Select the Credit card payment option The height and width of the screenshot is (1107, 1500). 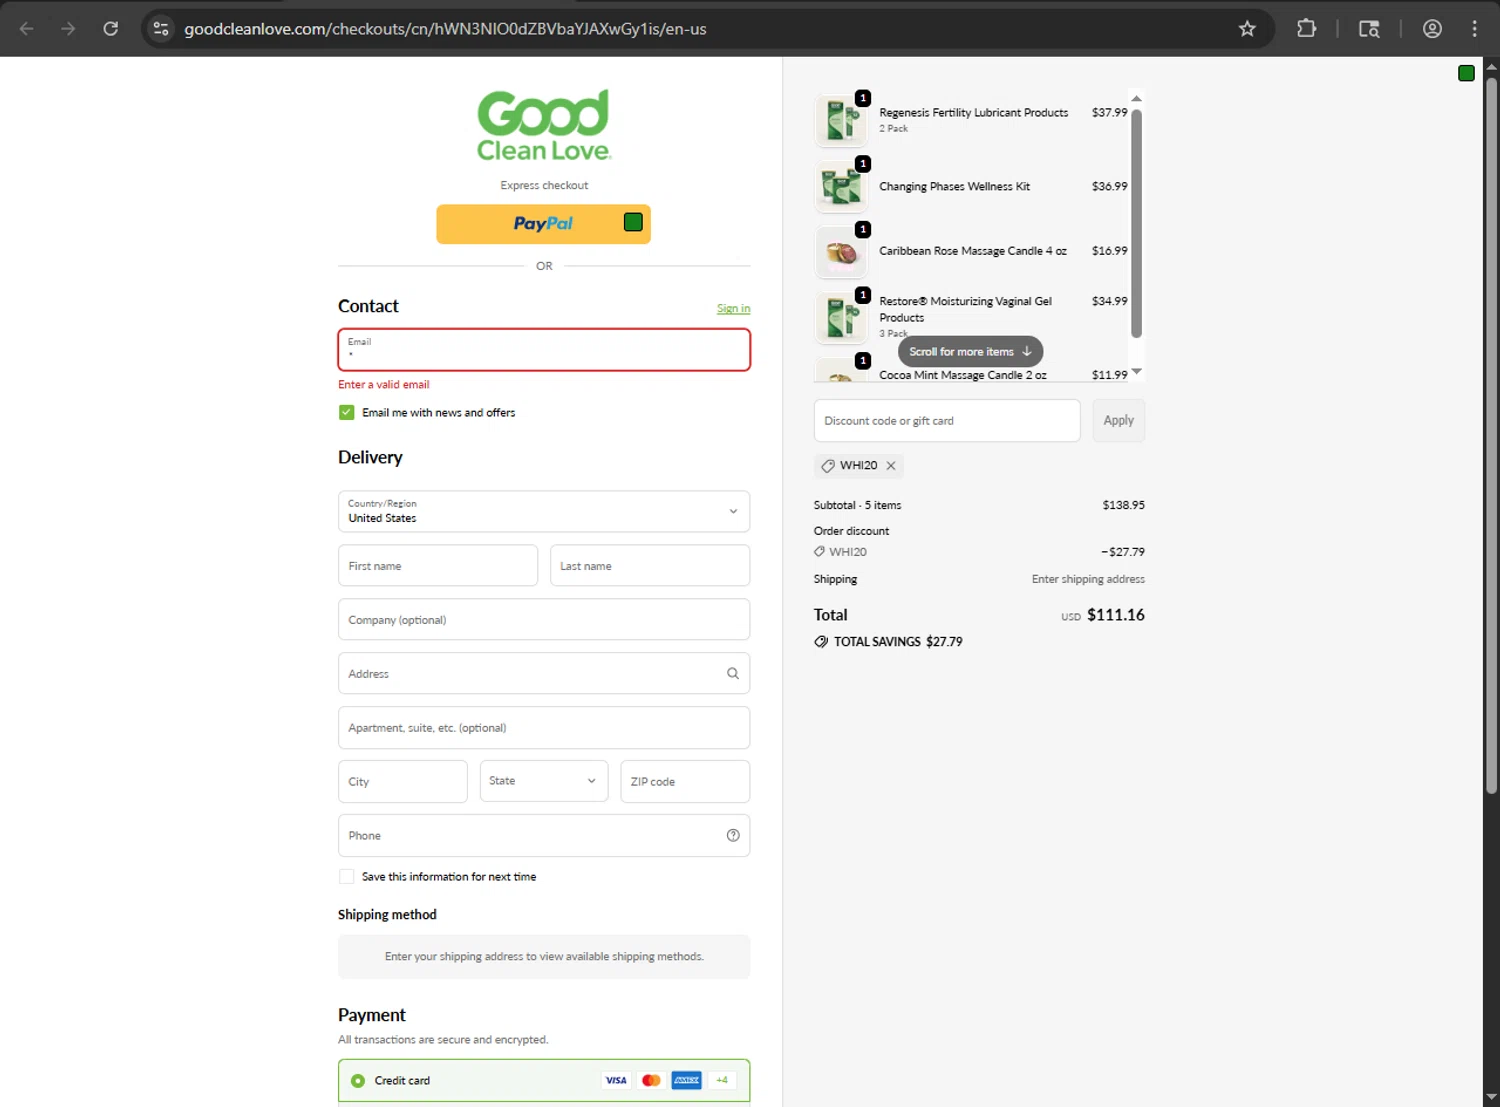click(x=358, y=1080)
